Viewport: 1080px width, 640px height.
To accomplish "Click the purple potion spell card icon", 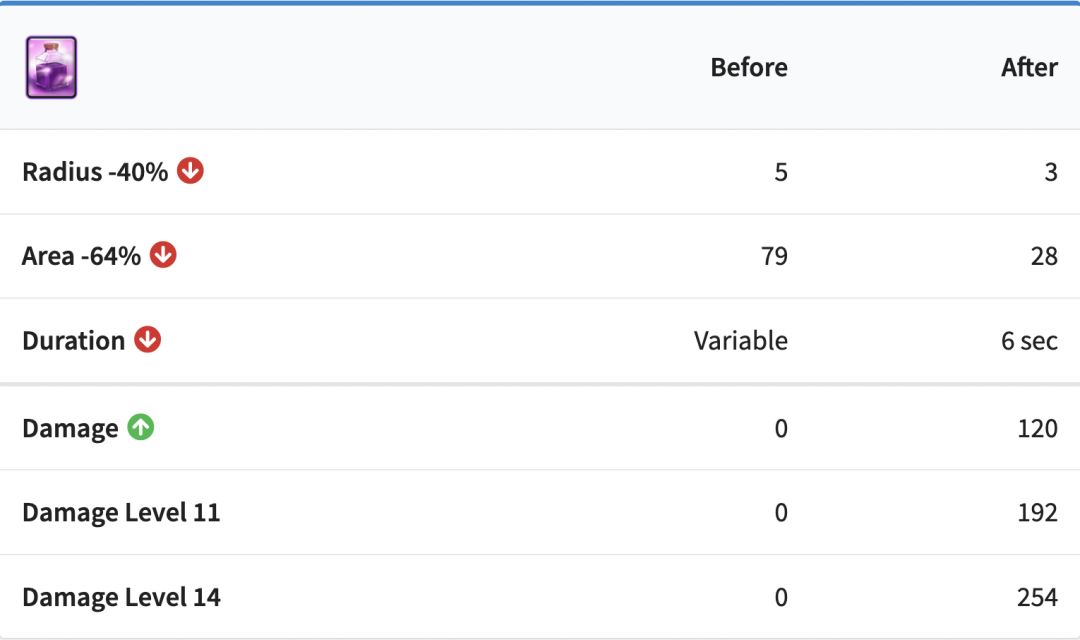I will tap(51, 67).
